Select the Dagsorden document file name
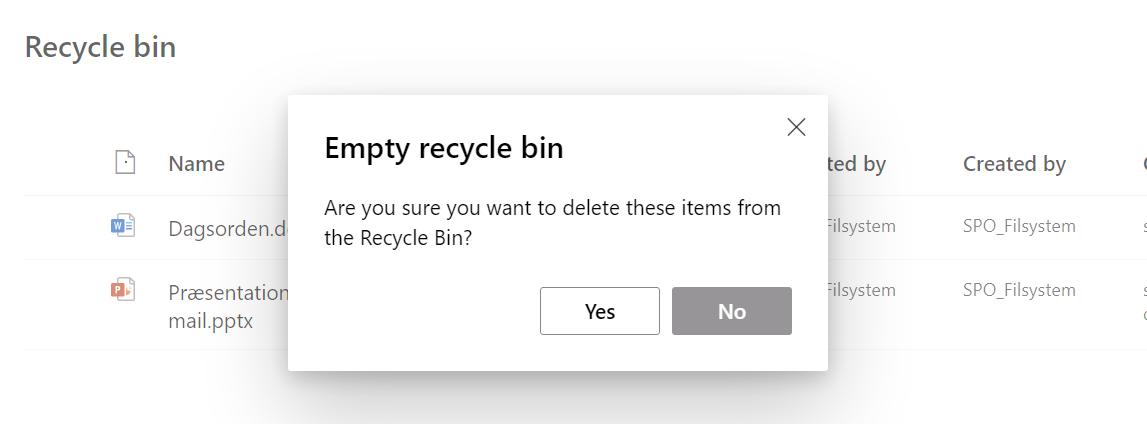Viewport: 1147px width, 424px height. (x=228, y=229)
